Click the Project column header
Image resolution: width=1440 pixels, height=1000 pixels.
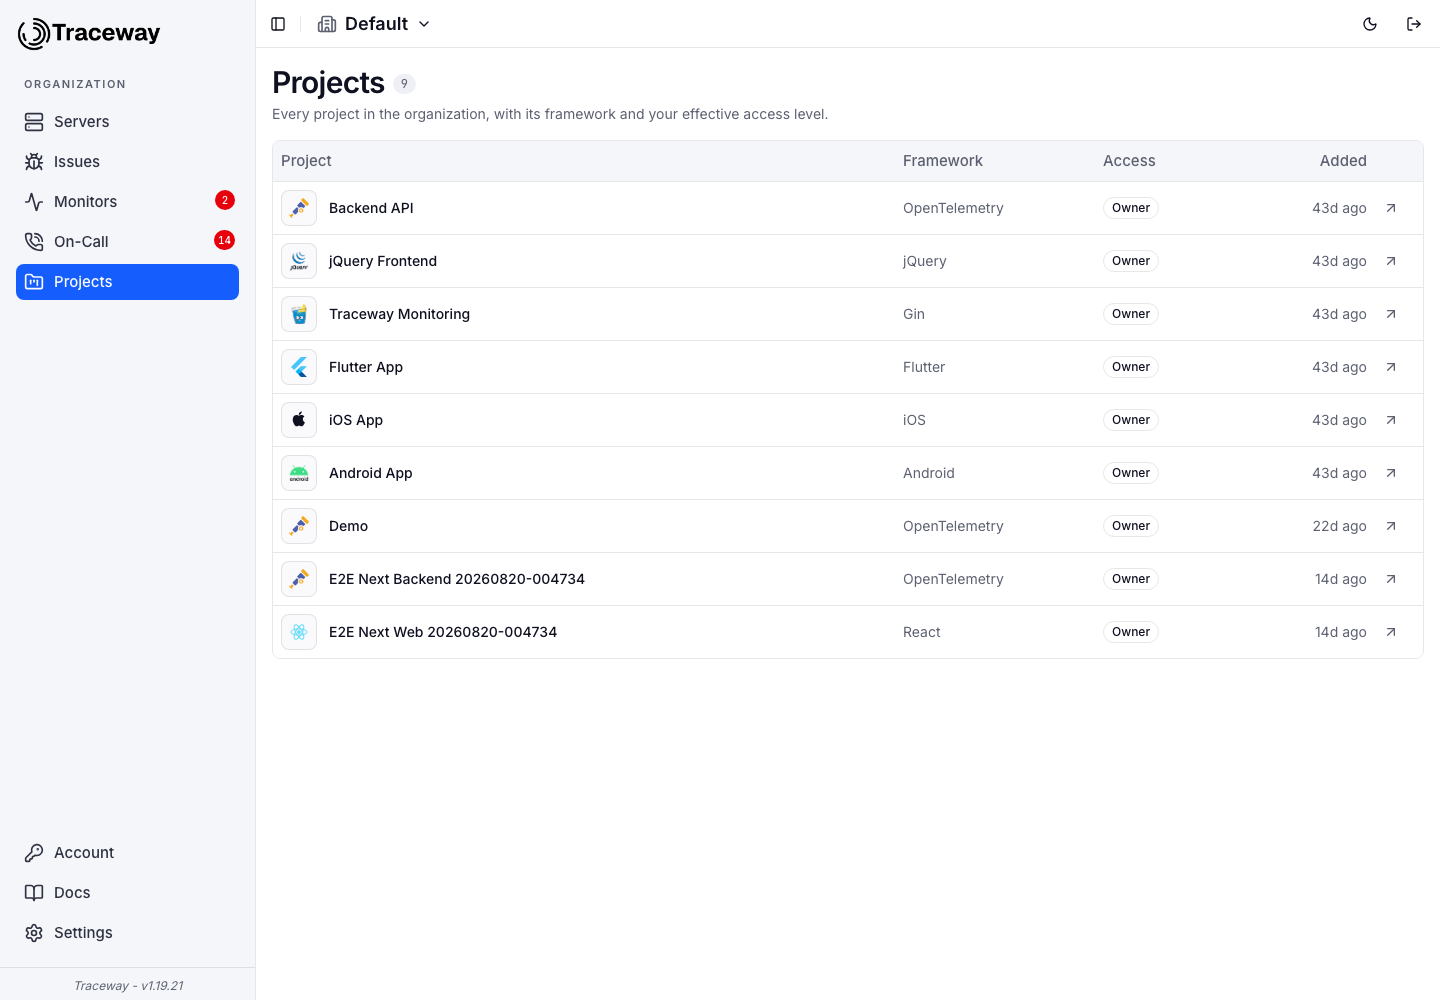(306, 161)
